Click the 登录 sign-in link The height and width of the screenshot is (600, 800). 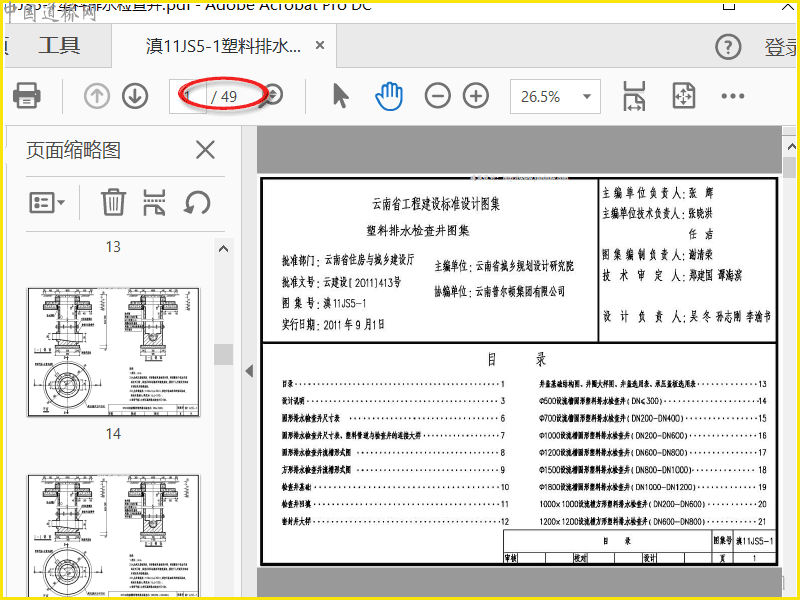pos(782,47)
